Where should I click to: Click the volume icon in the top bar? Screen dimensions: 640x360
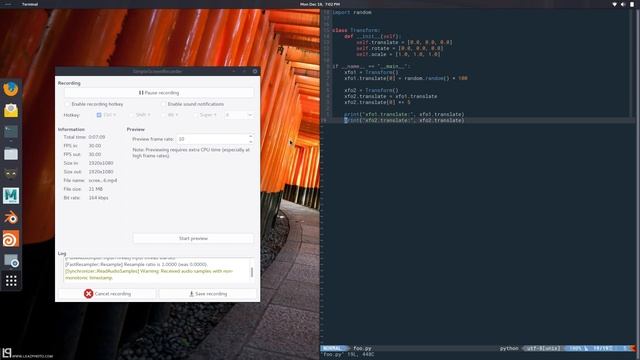(623, 4)
